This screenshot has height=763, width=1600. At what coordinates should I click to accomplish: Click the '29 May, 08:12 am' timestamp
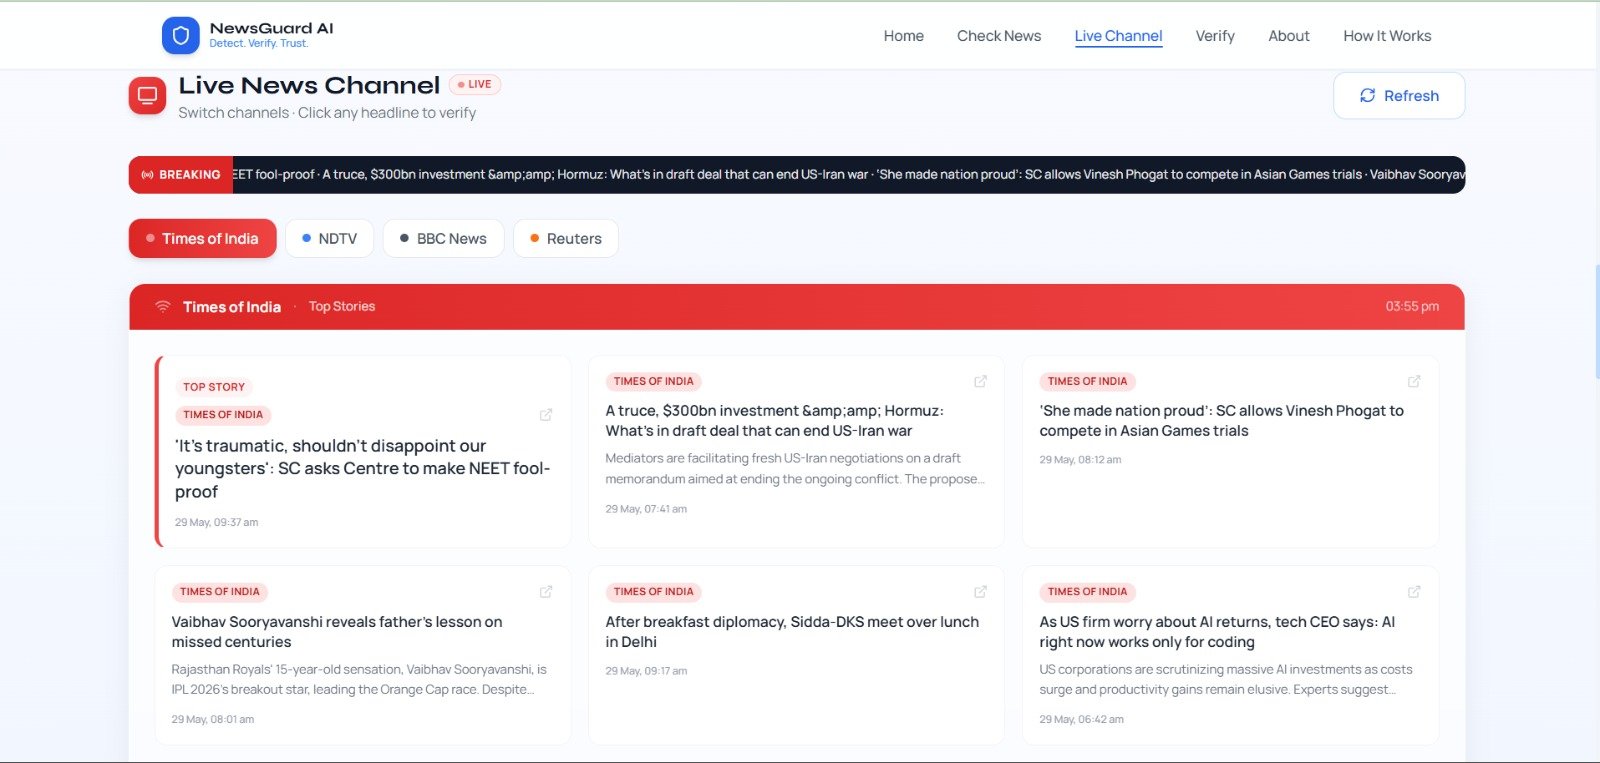[1080, 460]
